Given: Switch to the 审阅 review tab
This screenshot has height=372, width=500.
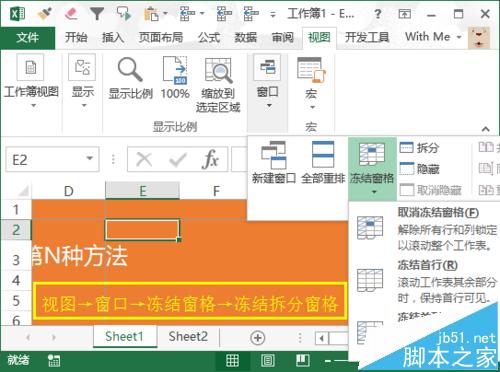Looking at the screenshot, I should [x=283, y=37].
